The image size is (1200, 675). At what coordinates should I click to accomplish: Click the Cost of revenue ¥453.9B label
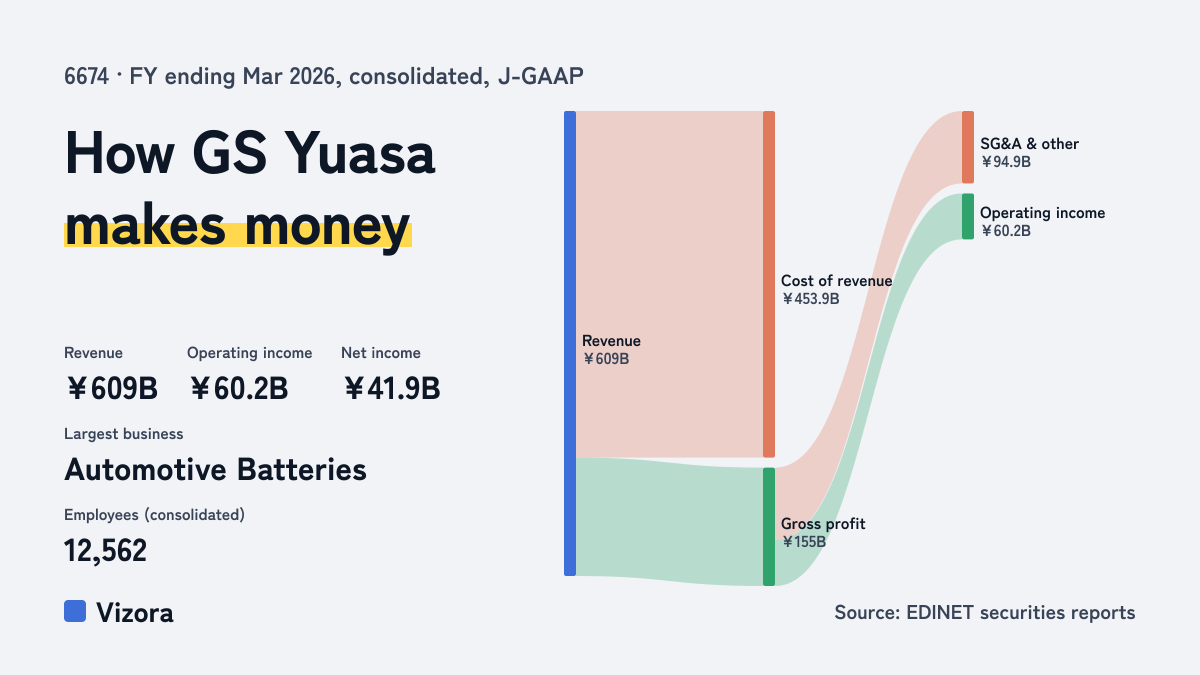(x=836, y=289)
